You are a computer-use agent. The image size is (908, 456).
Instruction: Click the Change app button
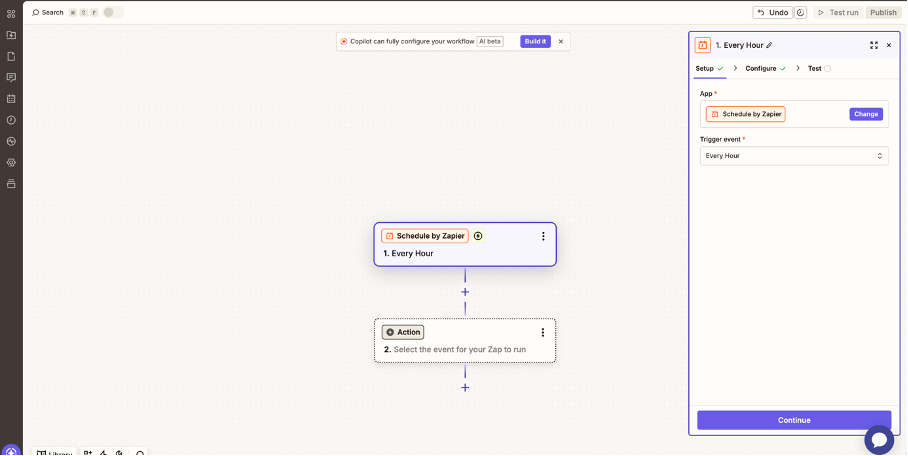(866, 114)
